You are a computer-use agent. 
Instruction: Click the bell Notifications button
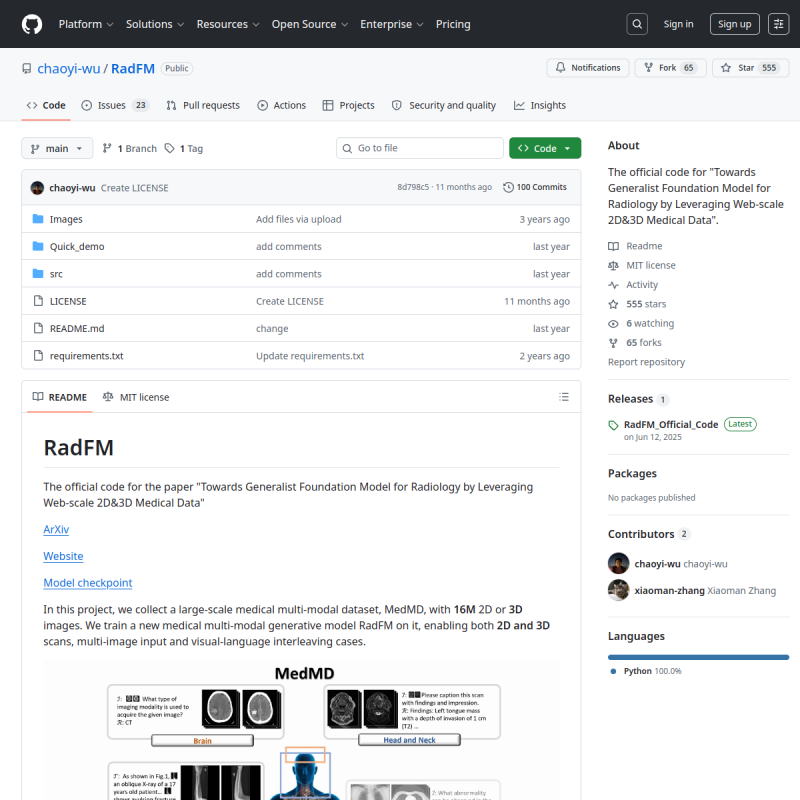pyautogui.click(x=588, y=68)
